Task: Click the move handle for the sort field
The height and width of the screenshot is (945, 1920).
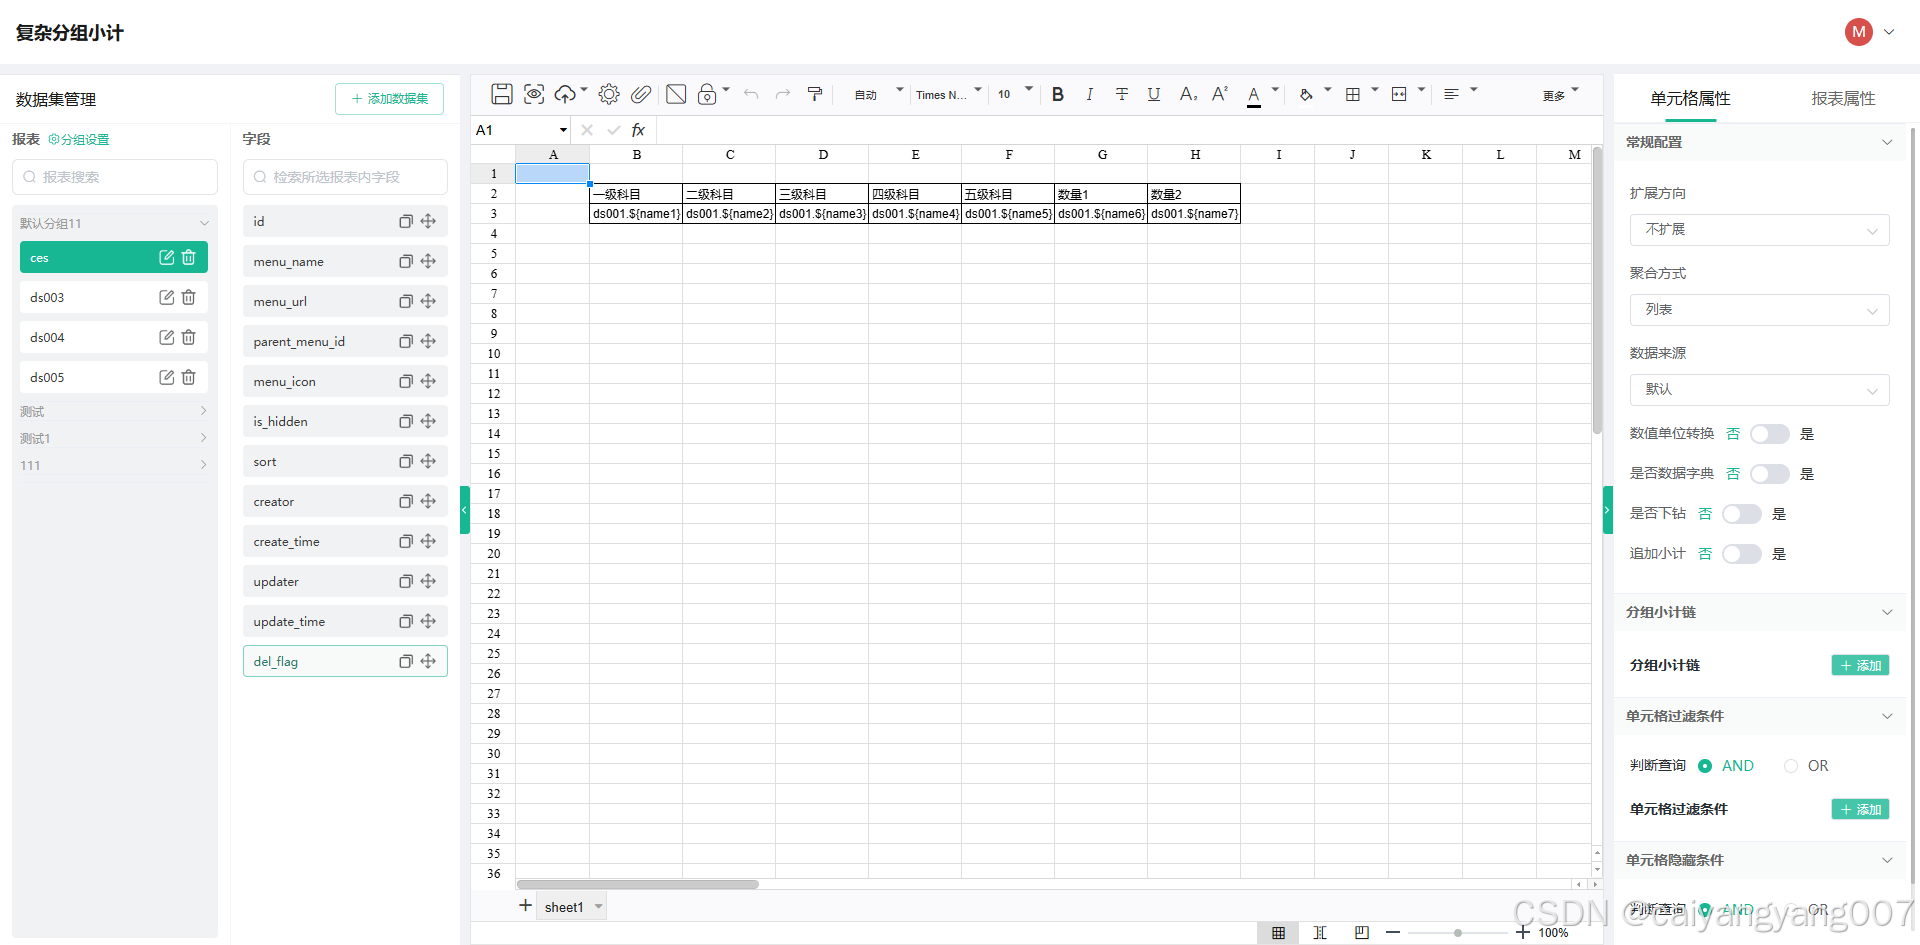Action: (x=428, y=461)
